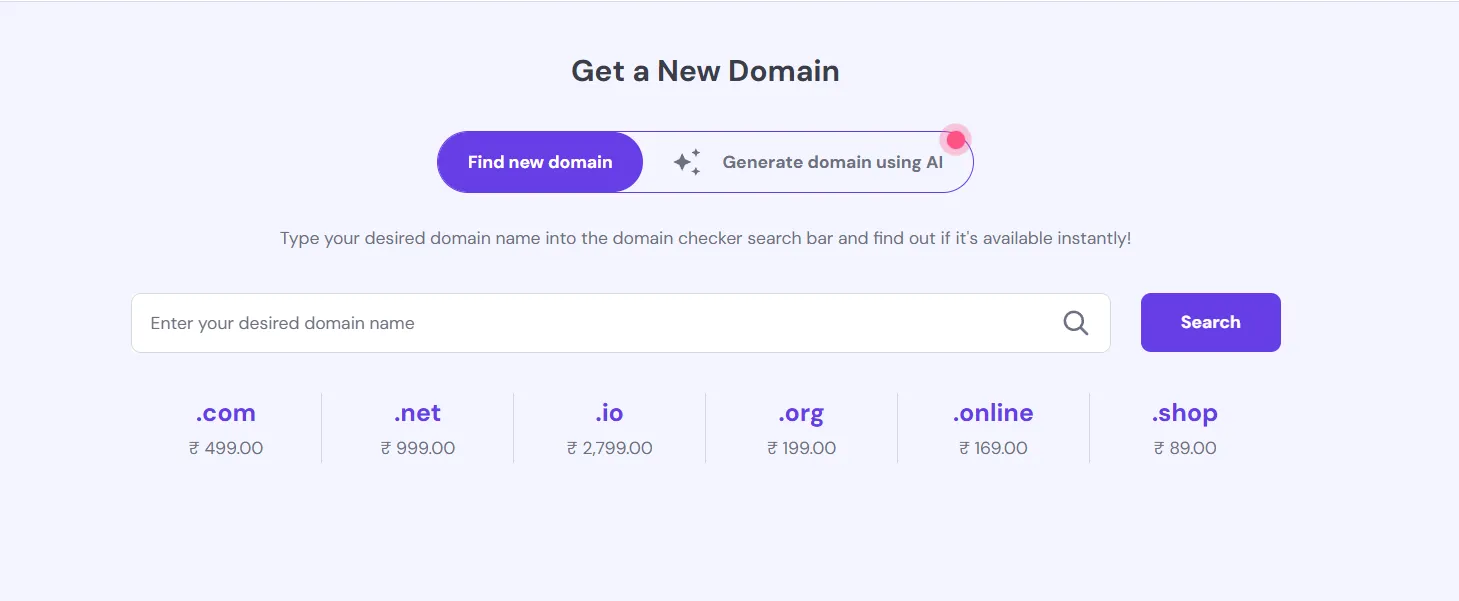The image size is (1459, 601).
Task: Click the ₹ 499.00 price under .com
Action: point(226,448)
